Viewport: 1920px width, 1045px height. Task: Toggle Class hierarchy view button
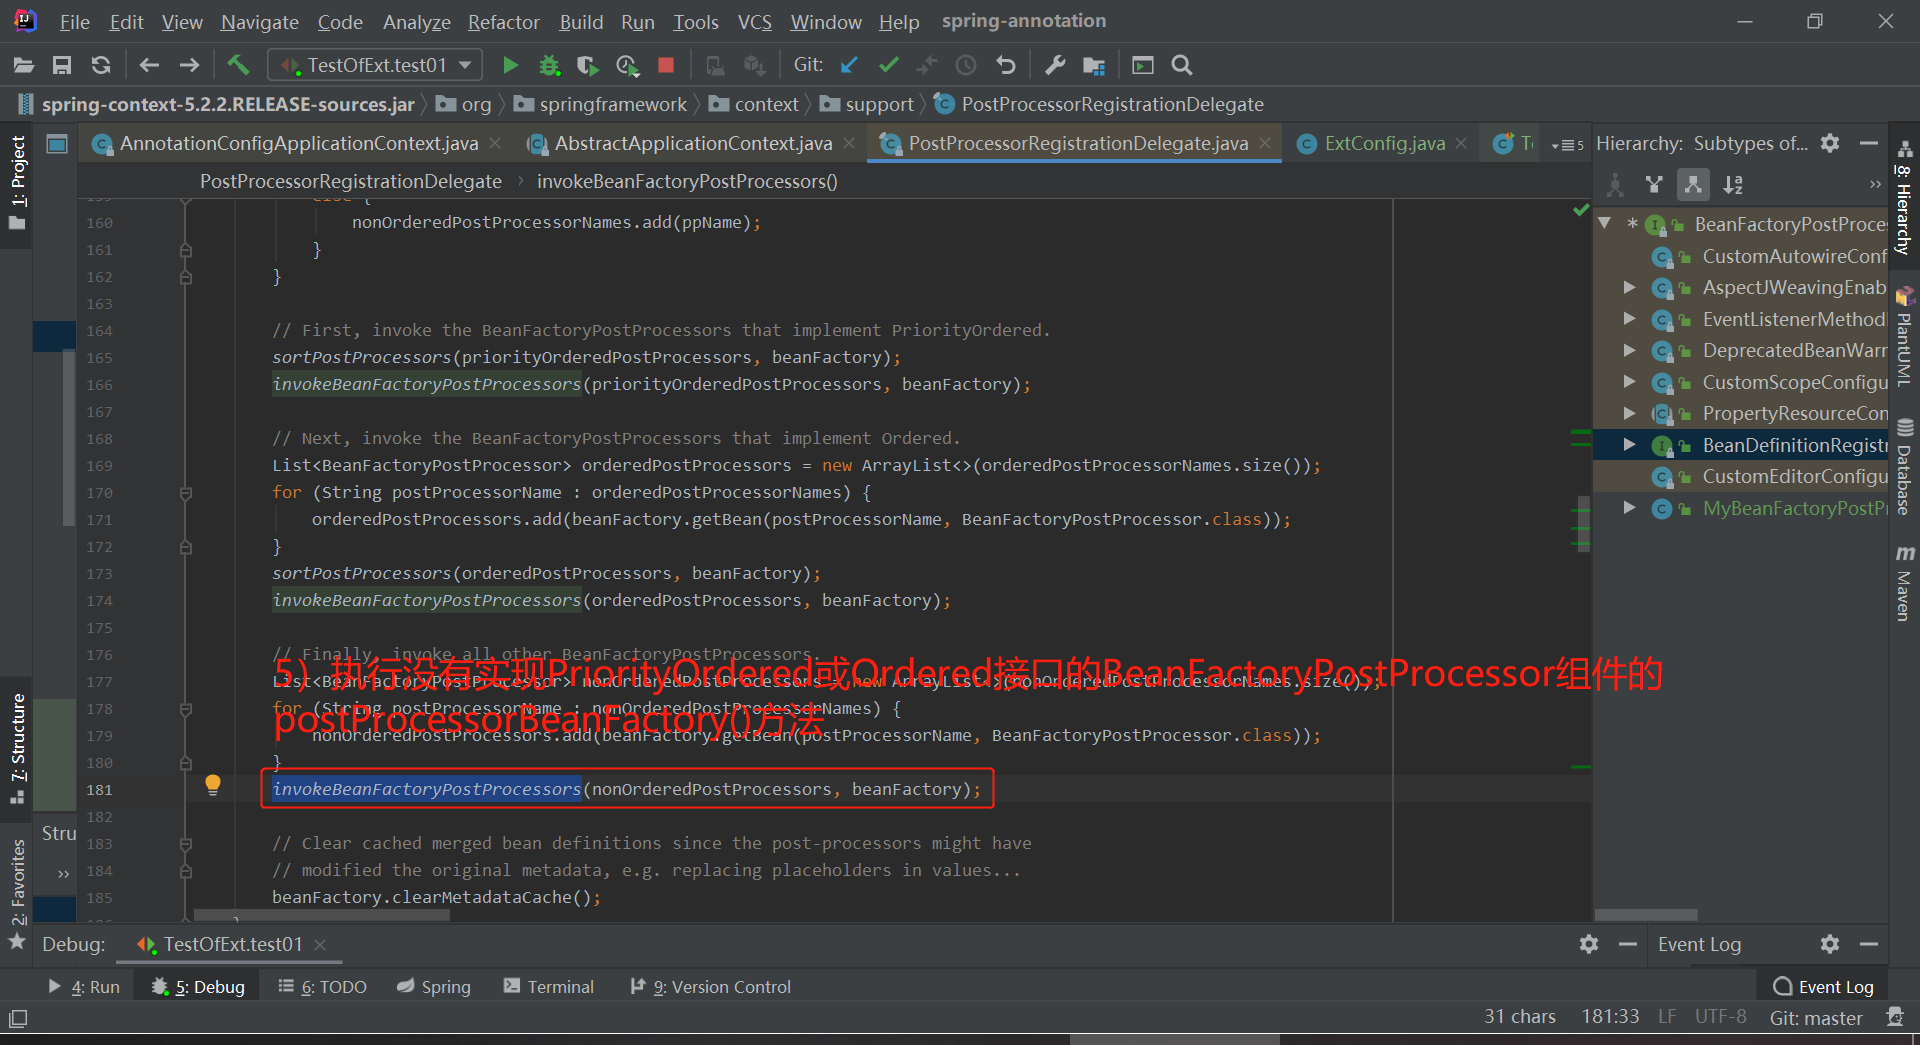point(1615,185)
